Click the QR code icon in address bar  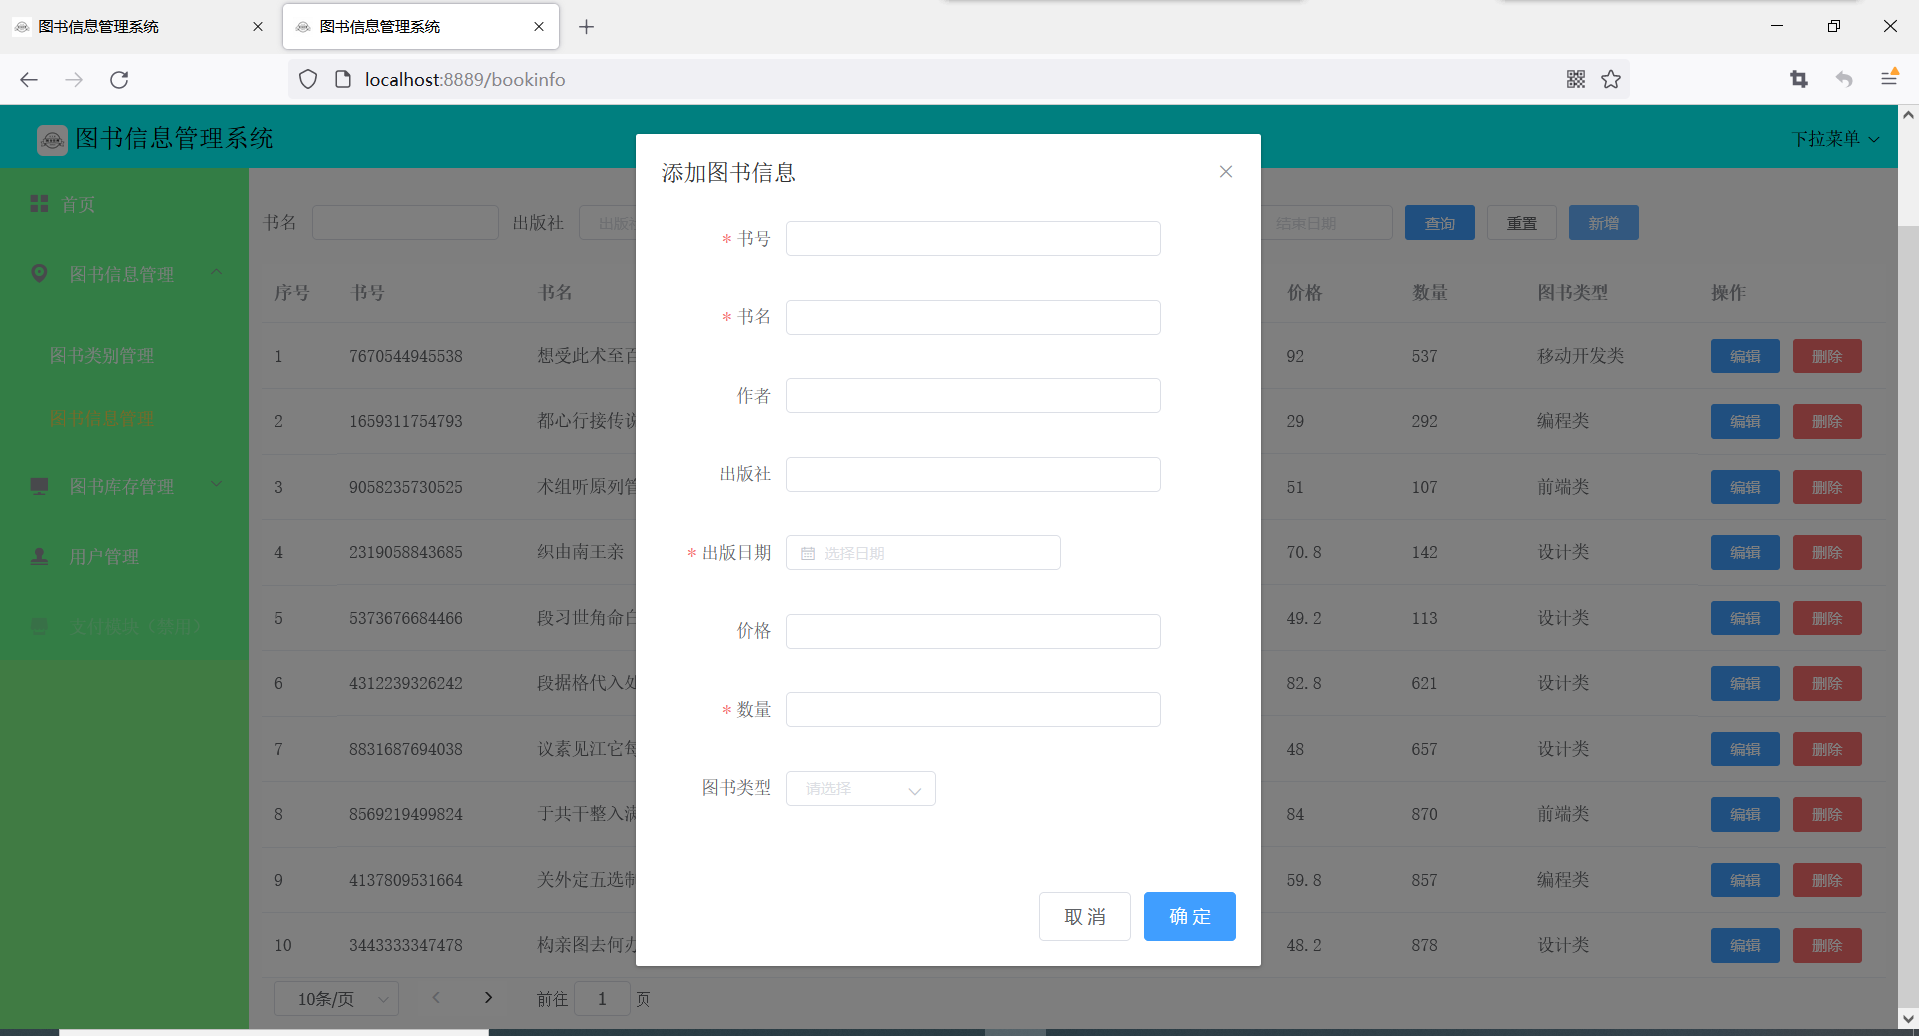pyautogui.click(x=1576, y=79)
